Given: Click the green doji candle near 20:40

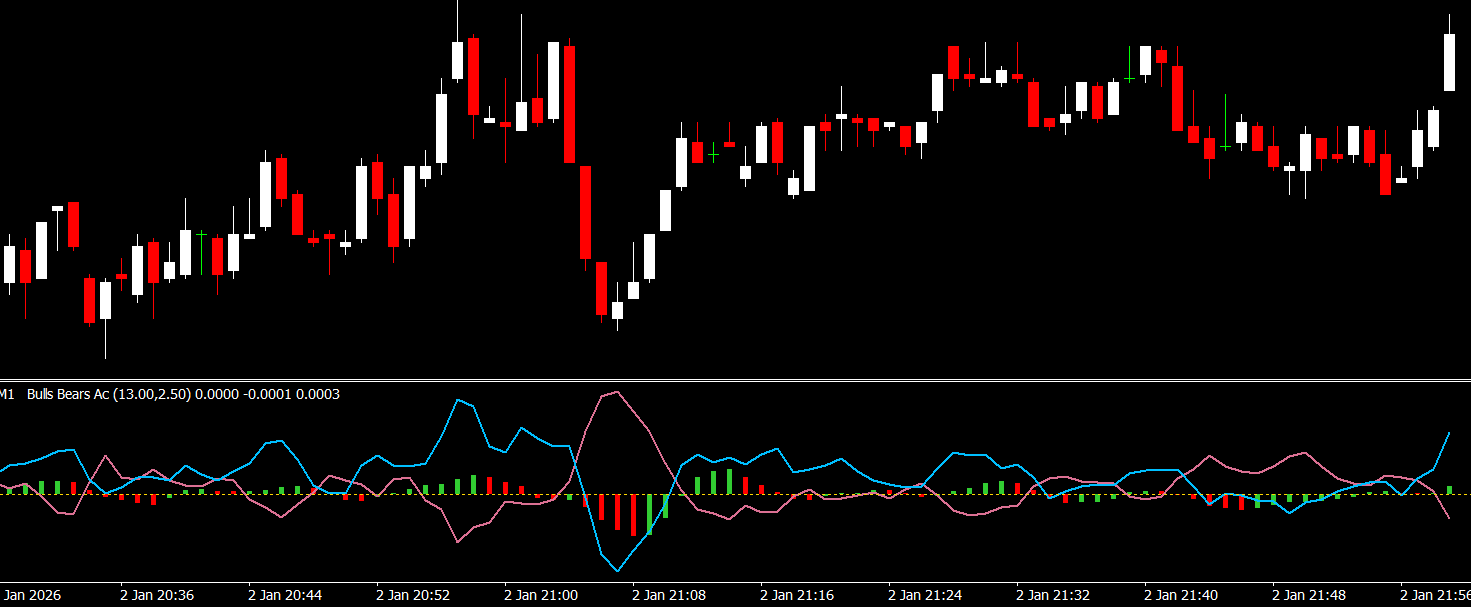Looking at the screenshot, I should click(x=201, y=234).
